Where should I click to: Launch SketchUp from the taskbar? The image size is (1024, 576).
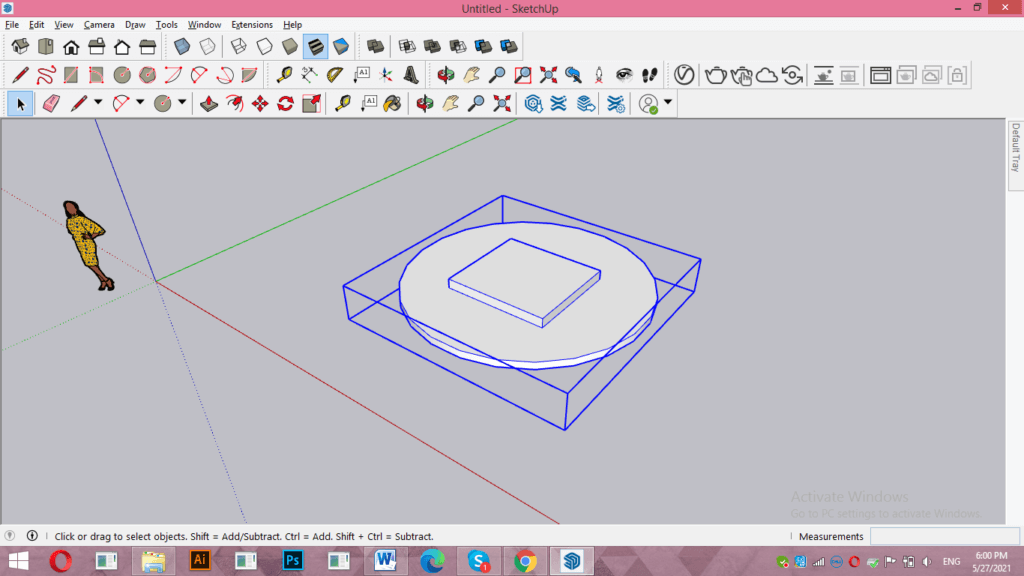[x=571, y=559]
